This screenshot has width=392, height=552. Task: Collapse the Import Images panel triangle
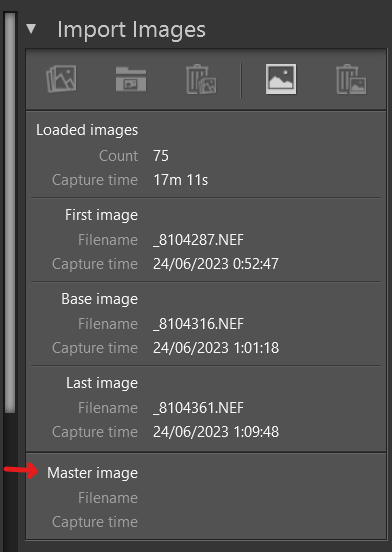(31, 29)
